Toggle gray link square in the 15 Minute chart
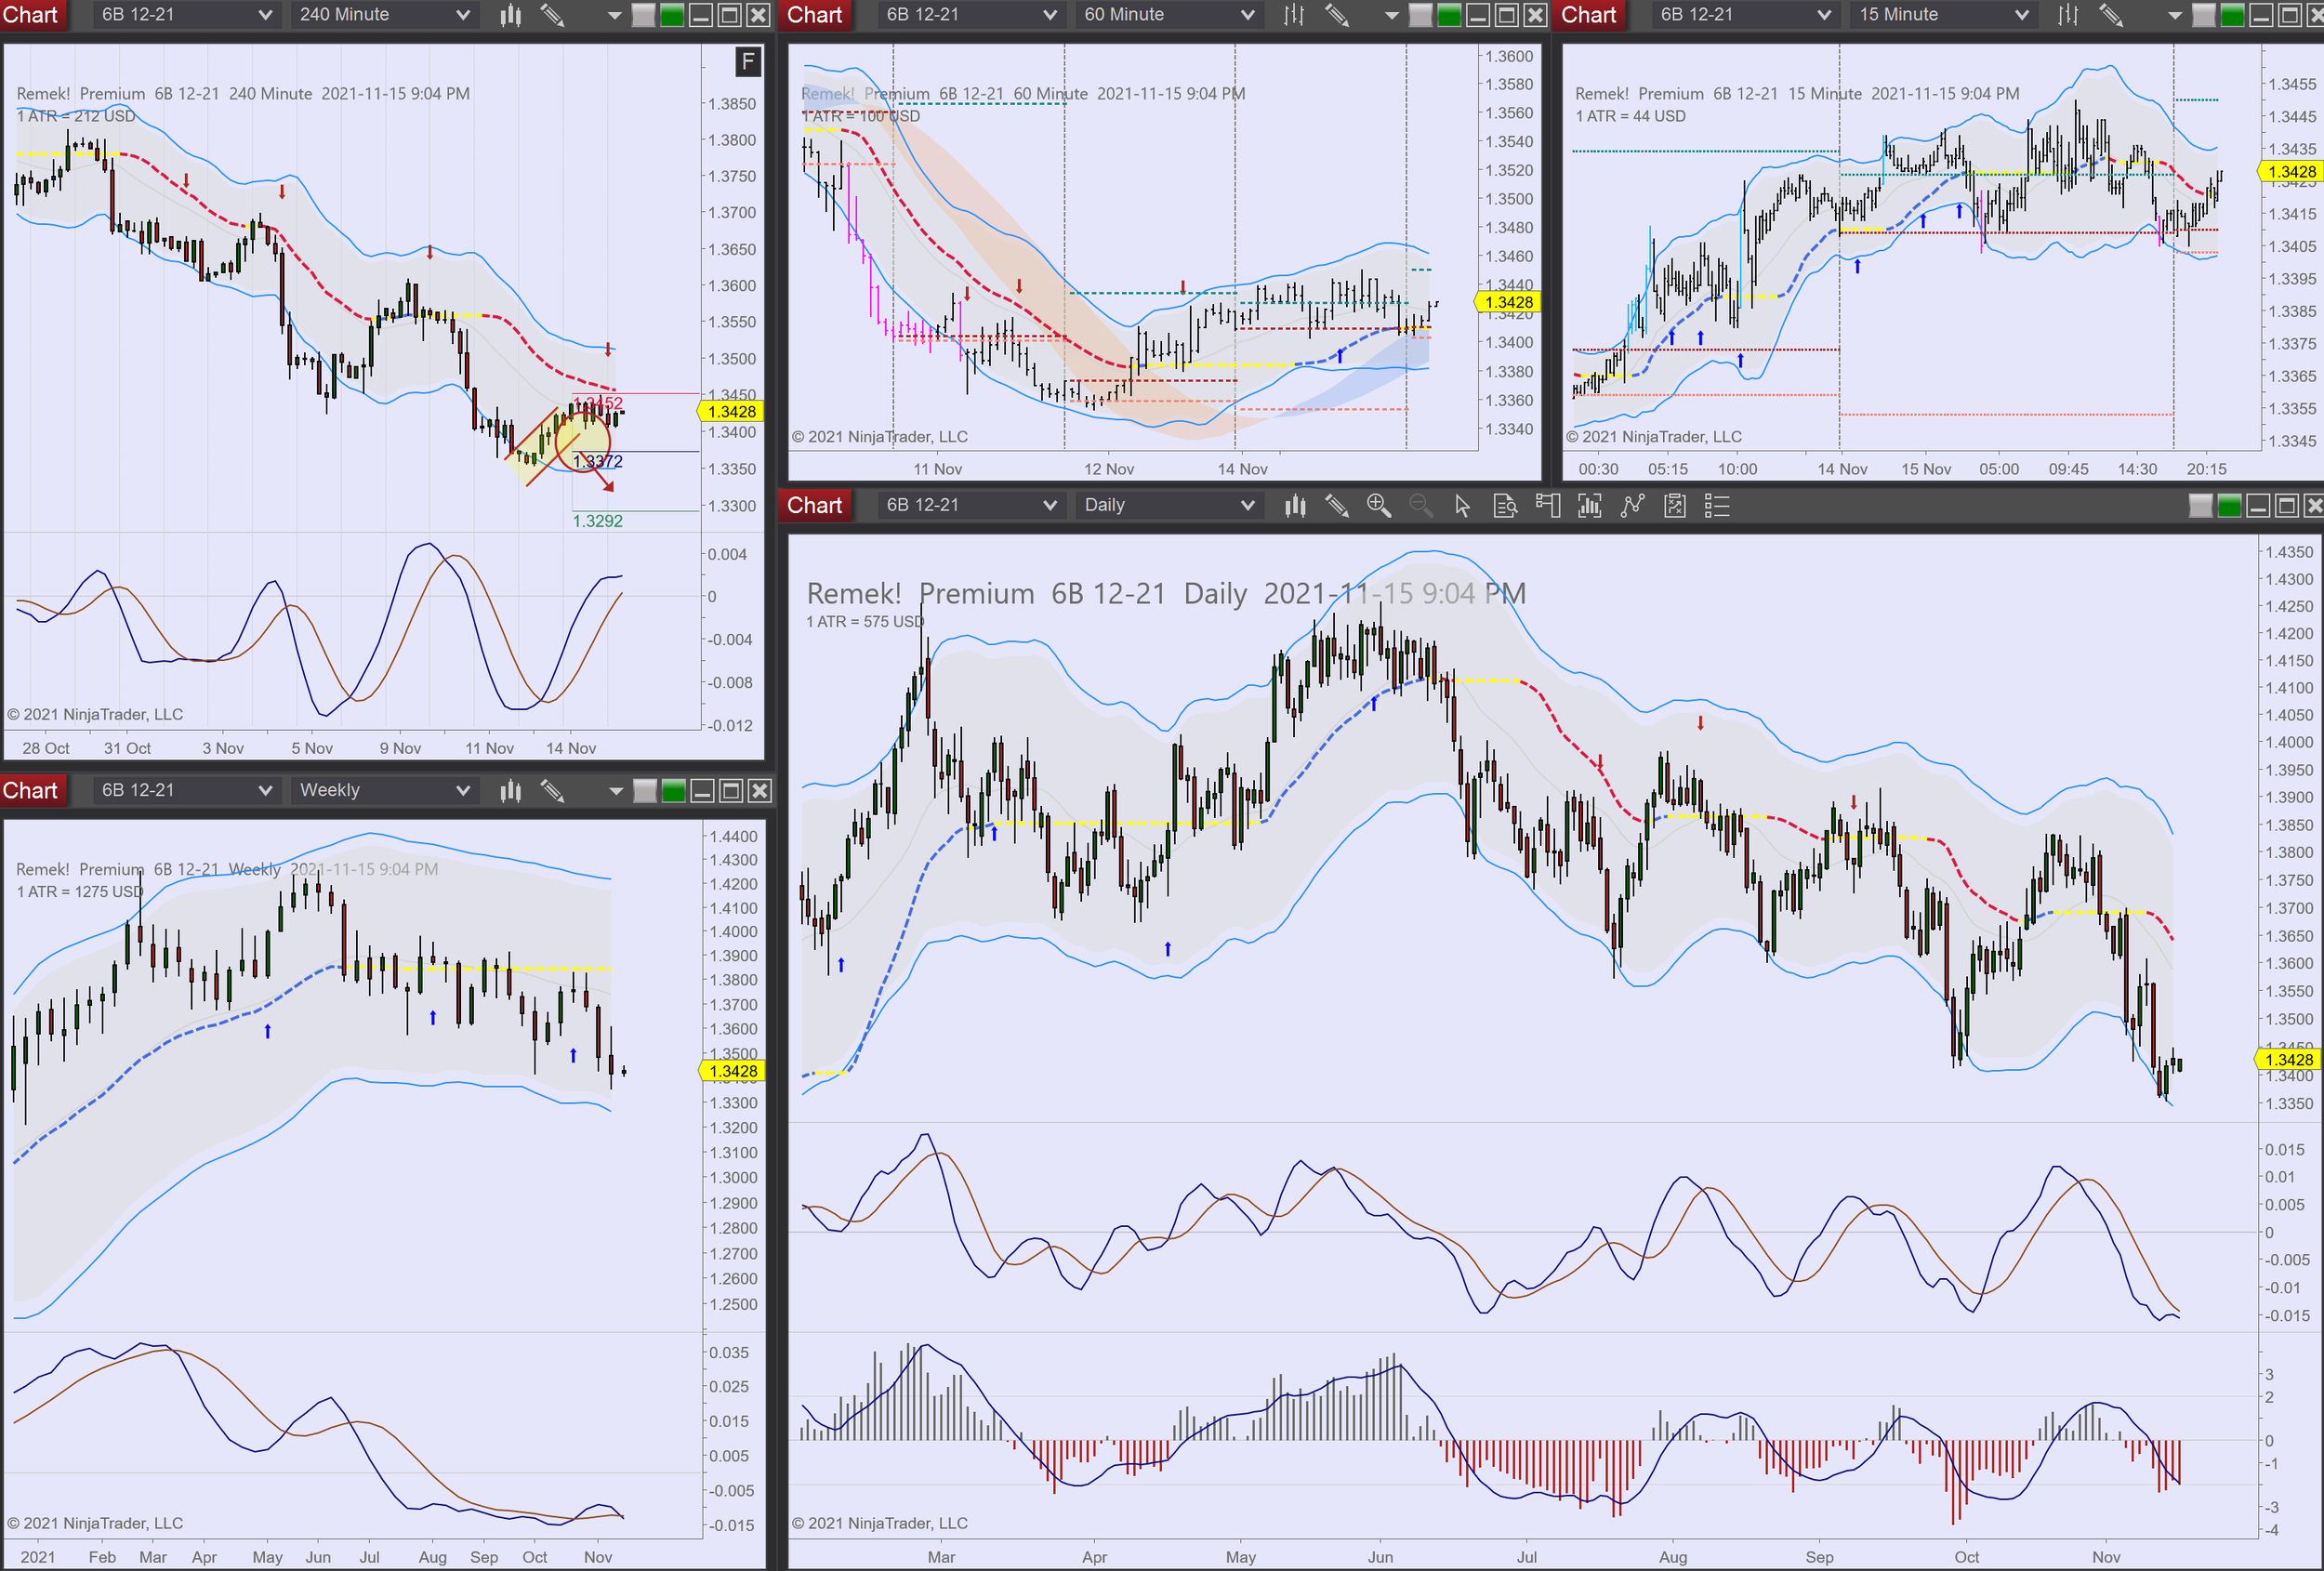Image resolution: width=2324 pixels, height=1571 pixels. click(2203, 15)
